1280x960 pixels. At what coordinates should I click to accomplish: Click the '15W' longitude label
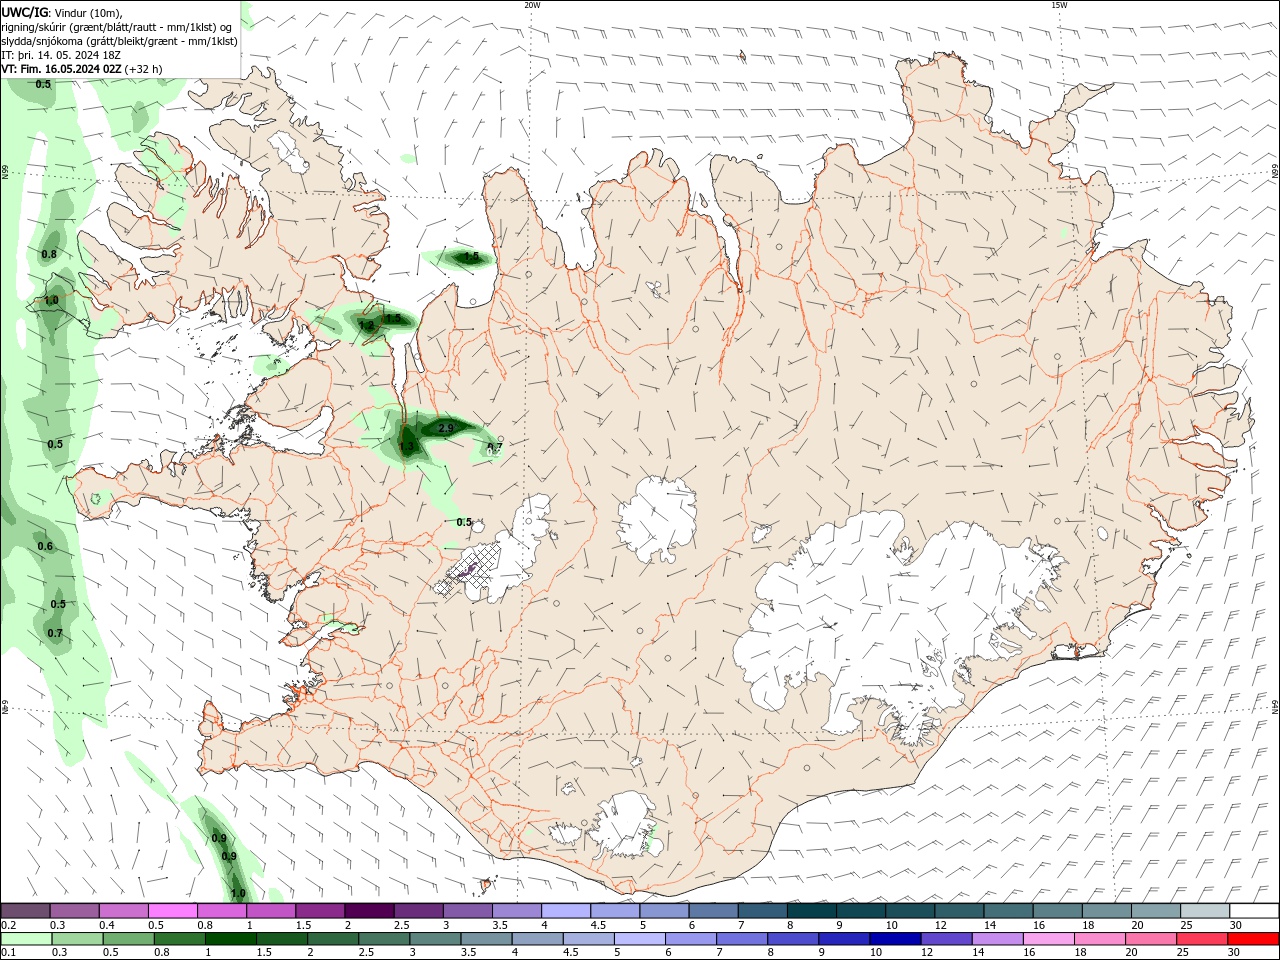[x=1059, y=5]
